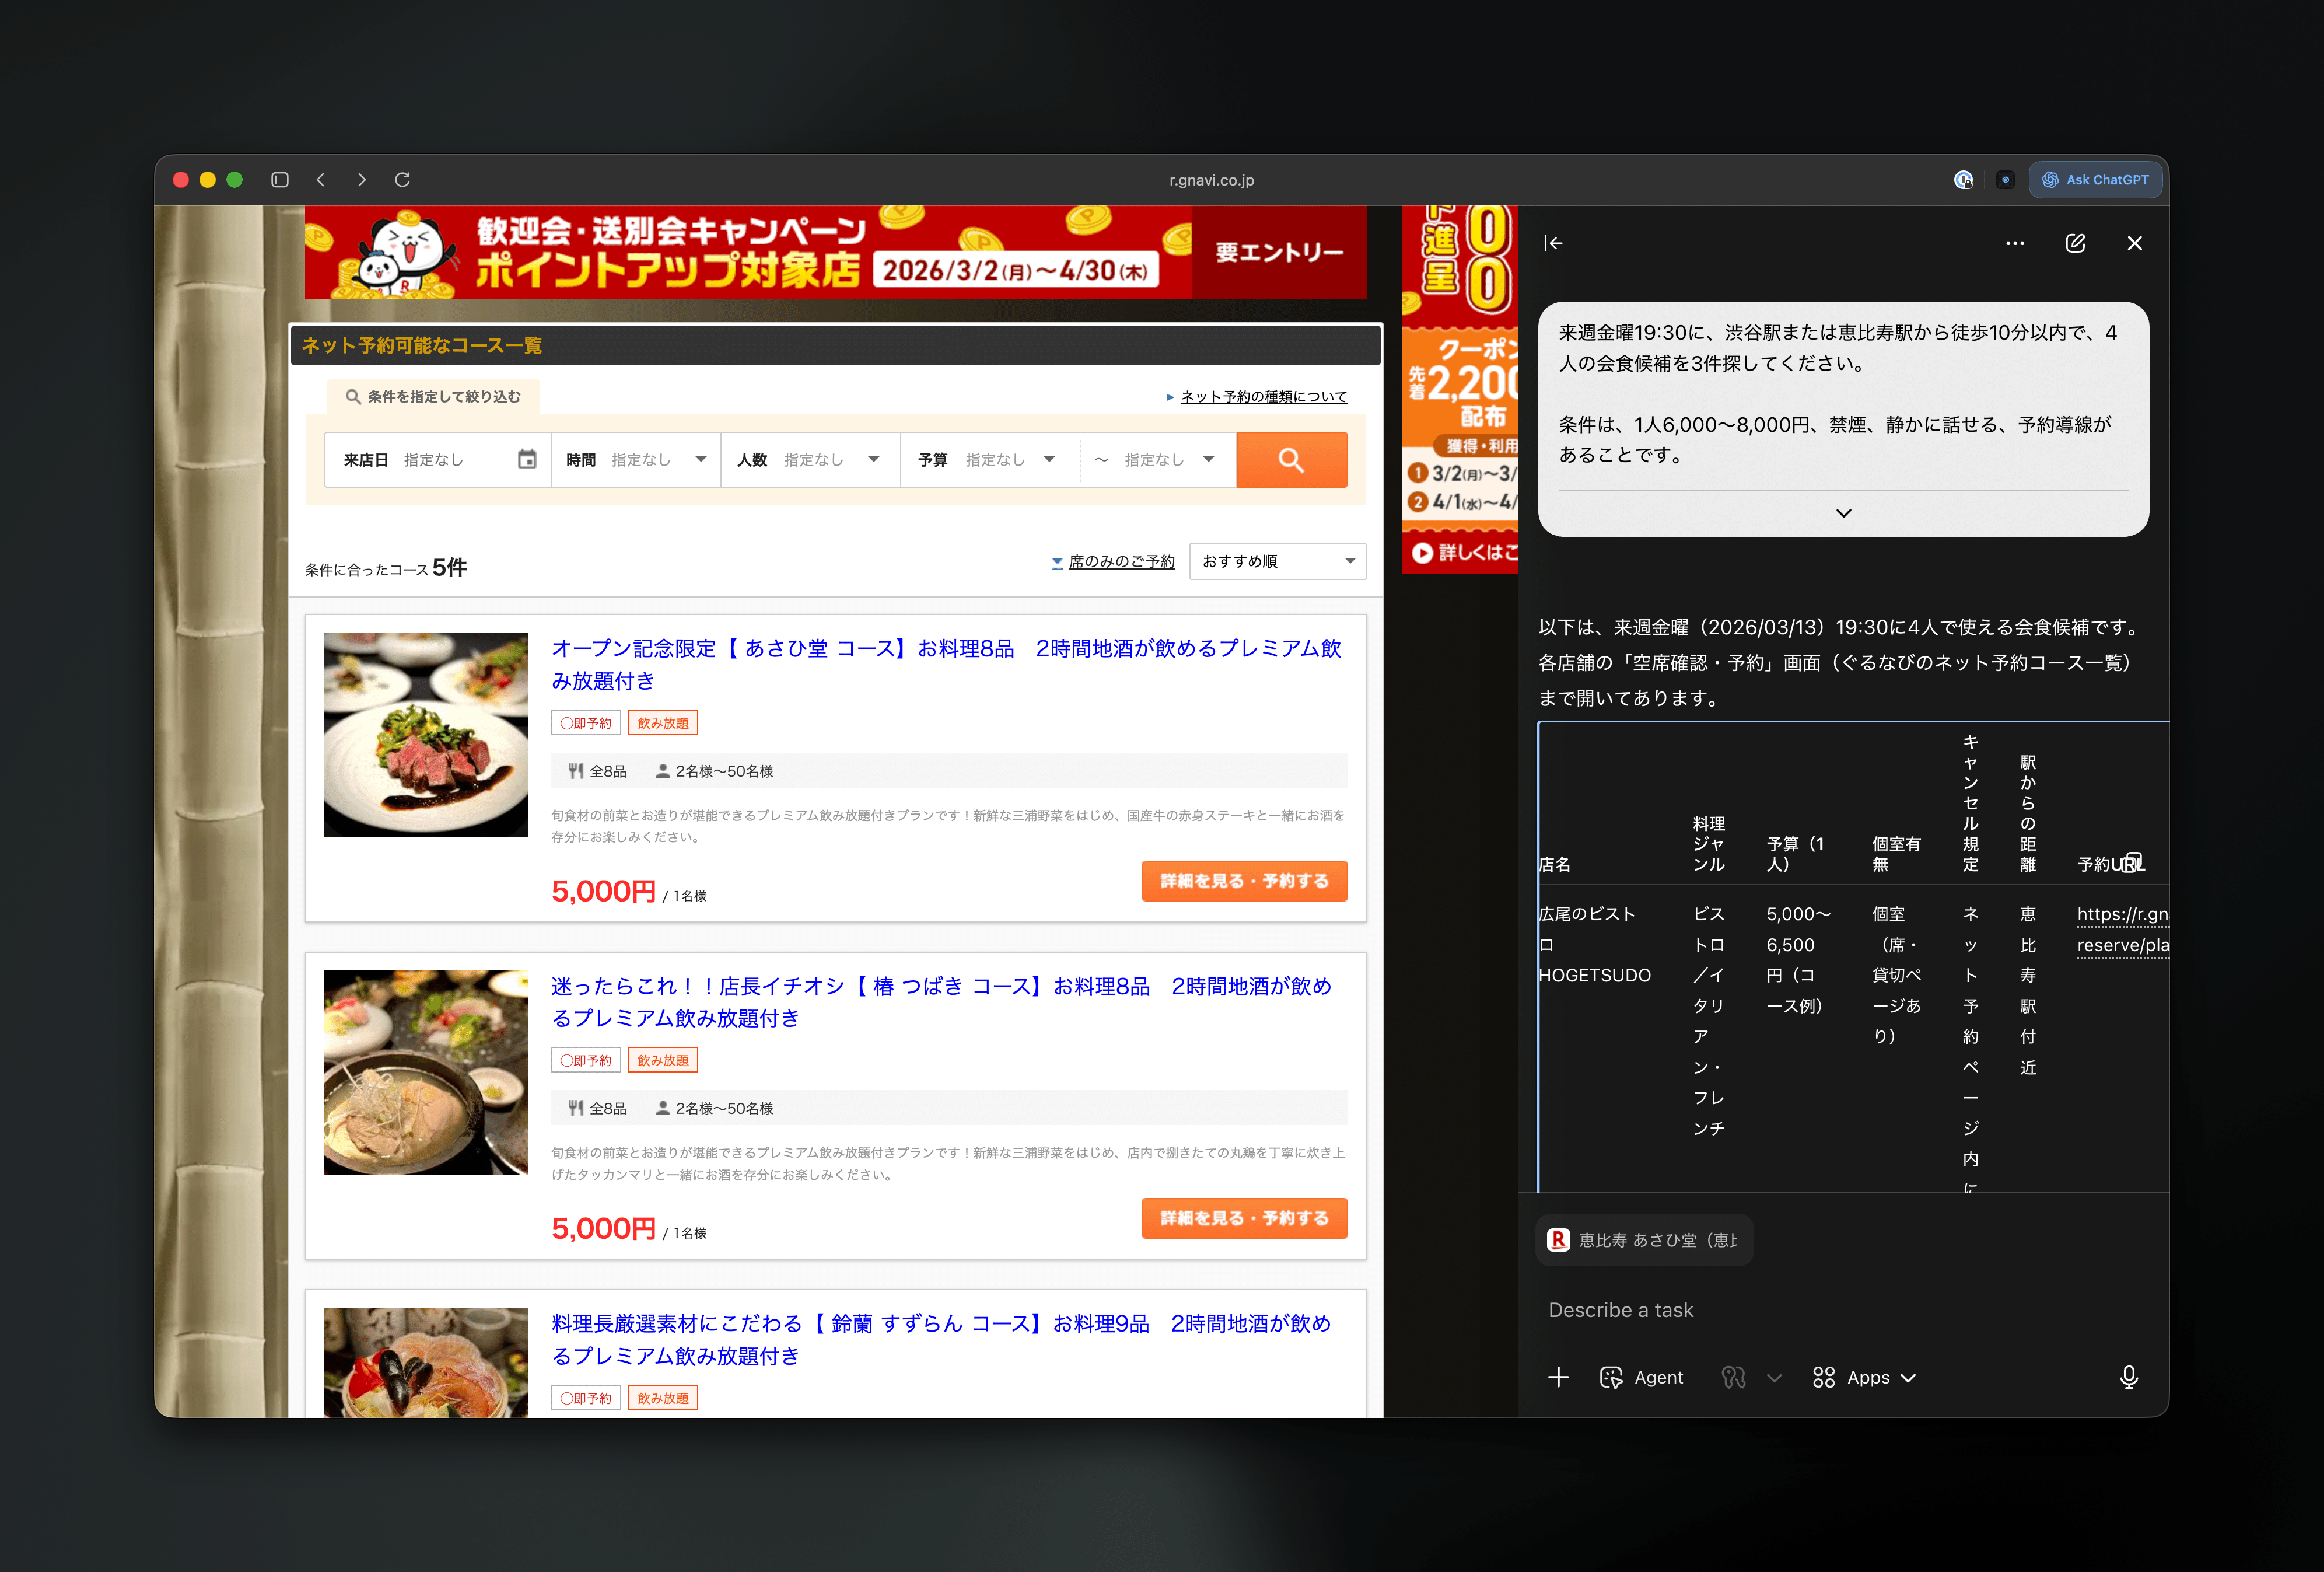Click the orange magnifier search button
The width and height of the screenshot is (2324, 1572).
point(1291,460)
